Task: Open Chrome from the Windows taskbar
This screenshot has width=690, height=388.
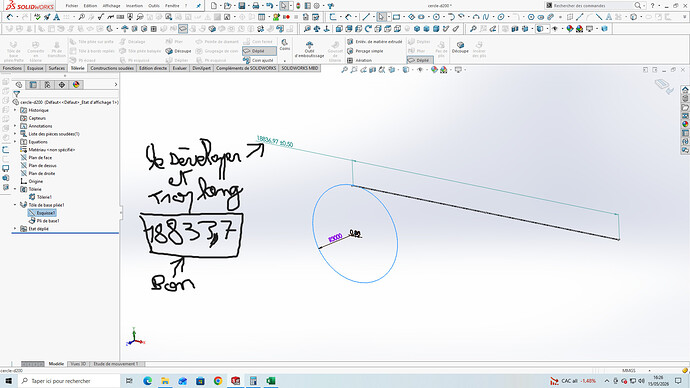Action: (x=218, y=381)
